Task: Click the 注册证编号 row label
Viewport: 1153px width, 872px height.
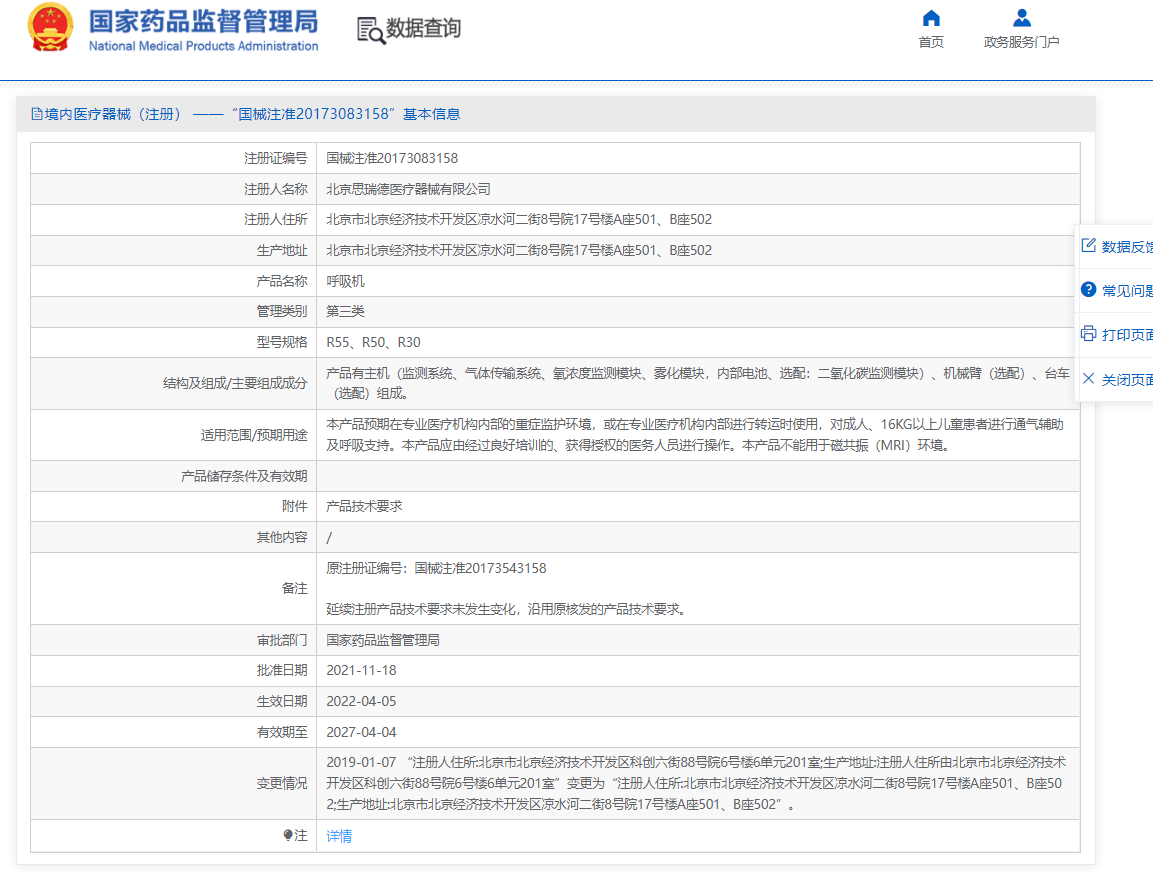Action: click(x=276, y=158)
